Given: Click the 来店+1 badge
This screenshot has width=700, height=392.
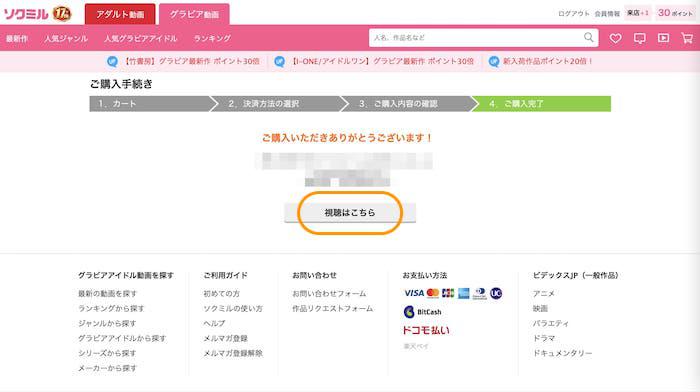Looking at the screenshot, I should pos(638,13).
